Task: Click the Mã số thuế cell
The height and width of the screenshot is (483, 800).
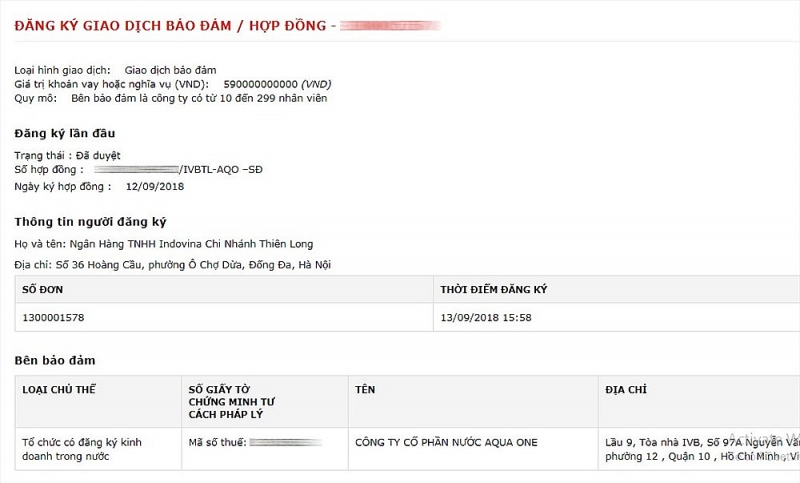Action: [265, 449]
